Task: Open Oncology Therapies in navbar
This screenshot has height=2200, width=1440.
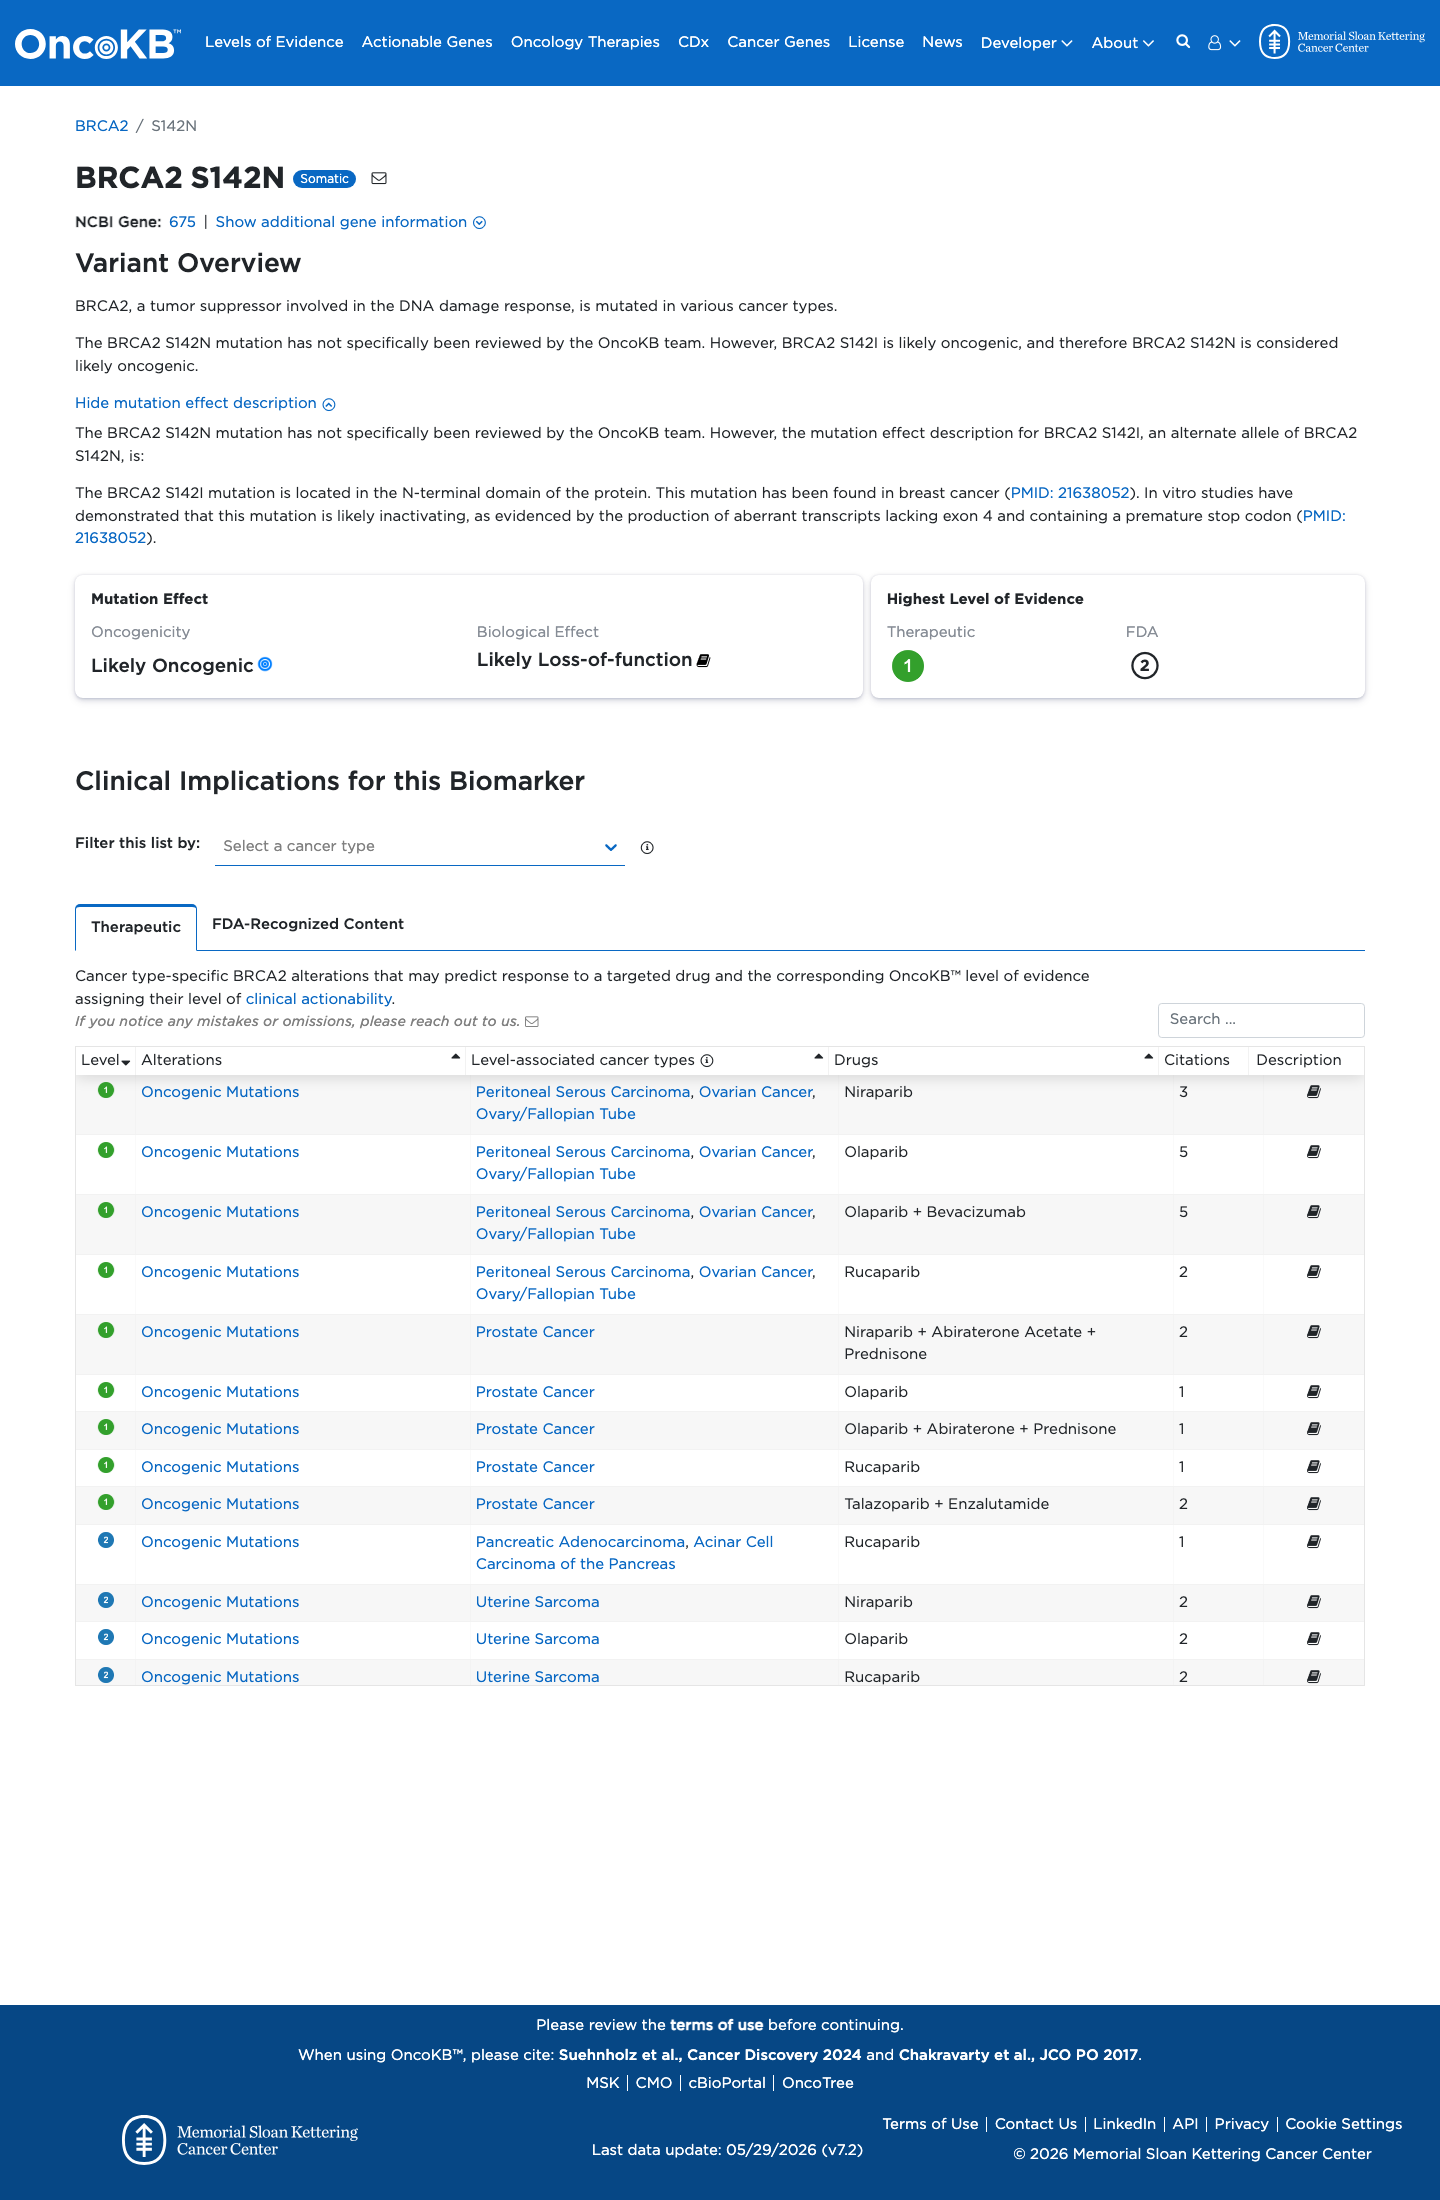Action: coord(585,42)
